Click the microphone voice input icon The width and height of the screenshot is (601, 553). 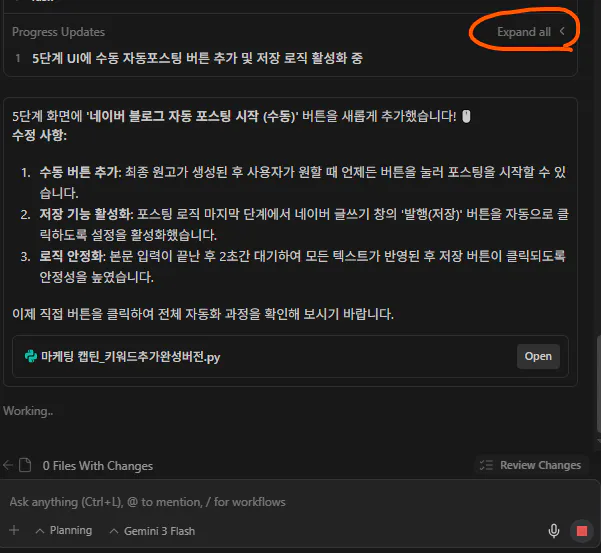[554, 531]
